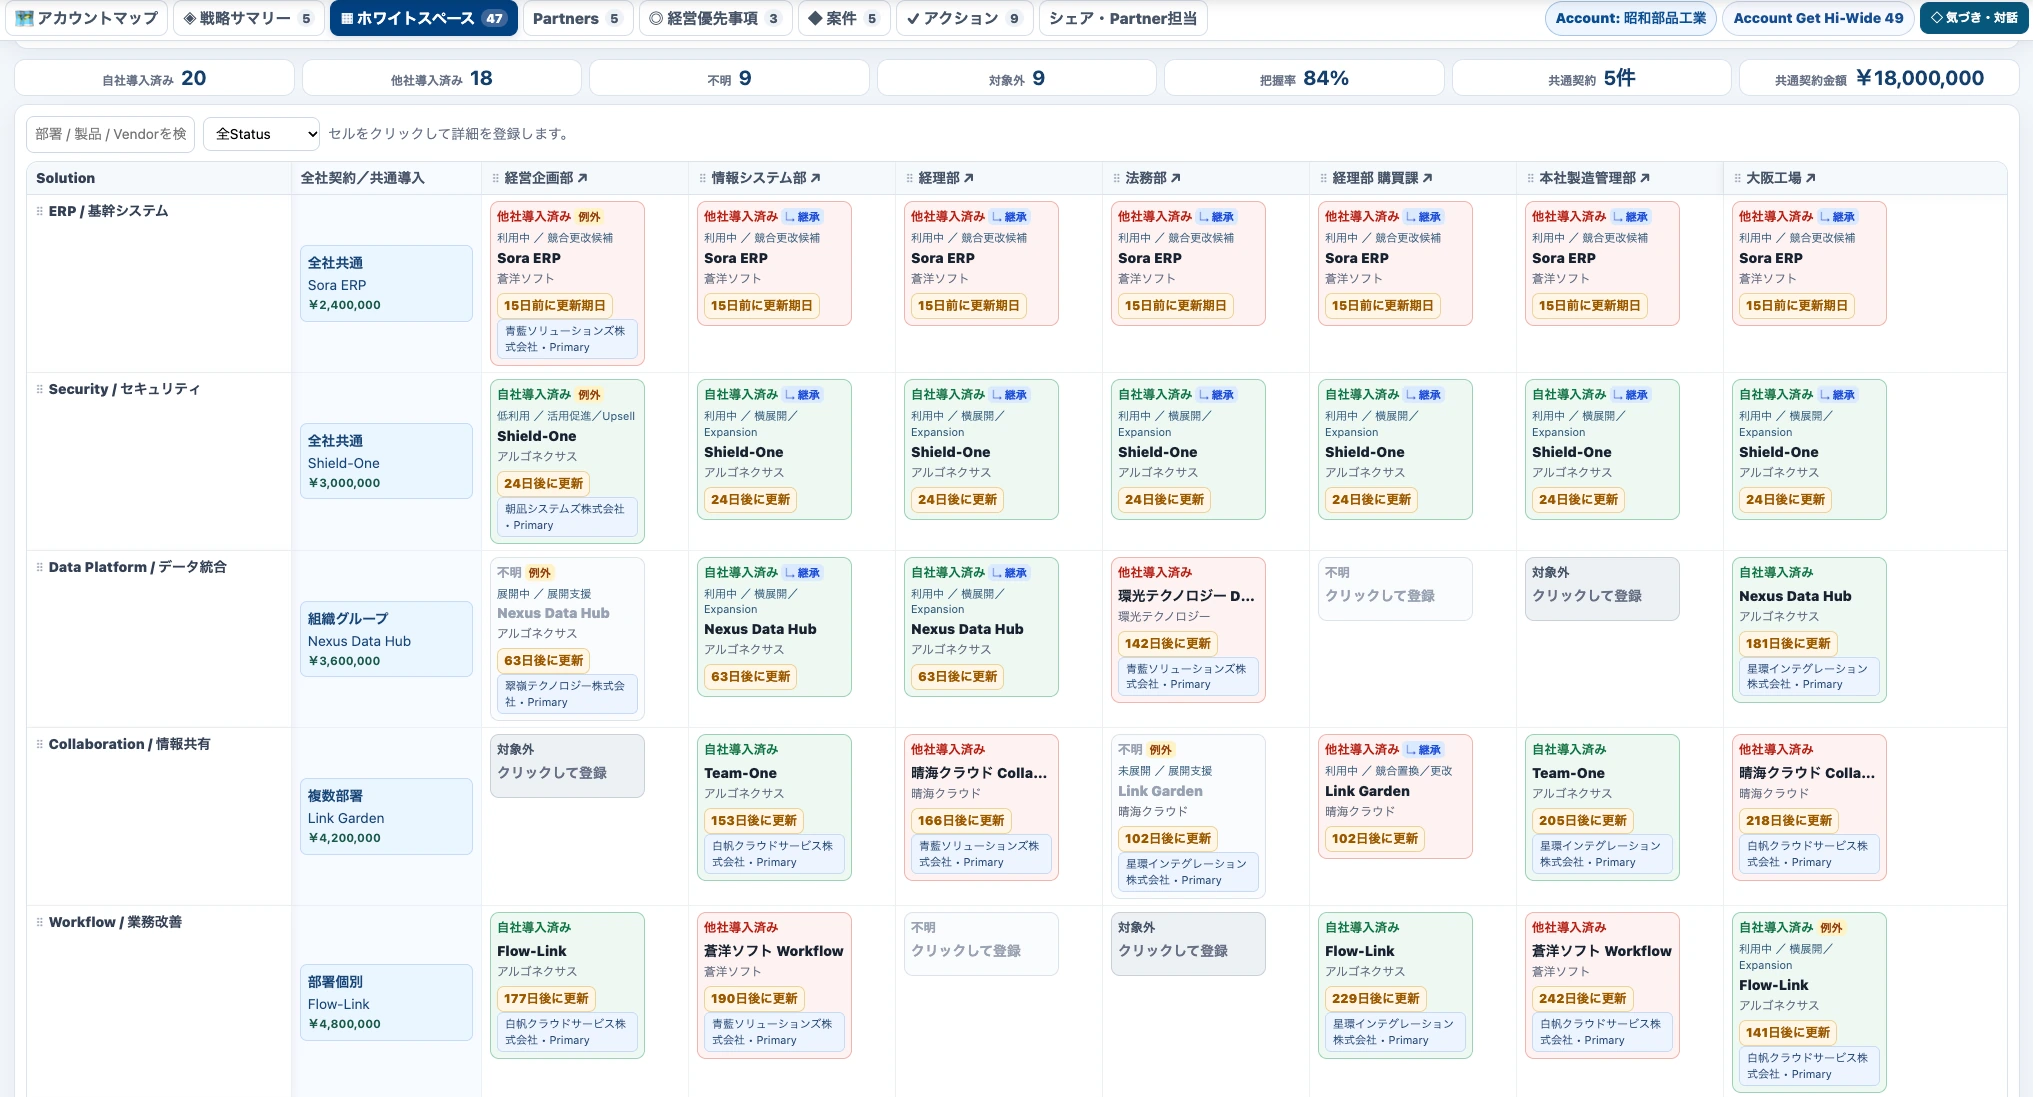Open arrow icon next to 情報システム部 header
Image resolution: width=2033 pixels, height=1097 pixels.
tap(815, 178)
